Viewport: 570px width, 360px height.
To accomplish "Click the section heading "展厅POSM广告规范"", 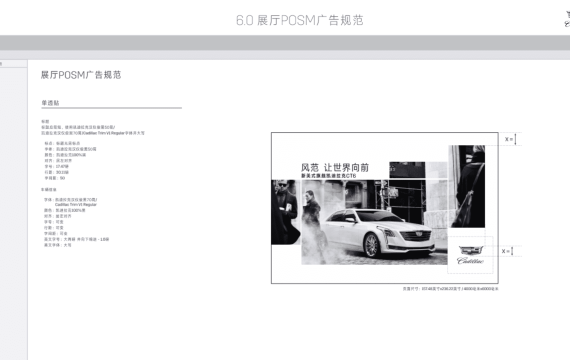I will pyautogui.click(x=81, y=75).
